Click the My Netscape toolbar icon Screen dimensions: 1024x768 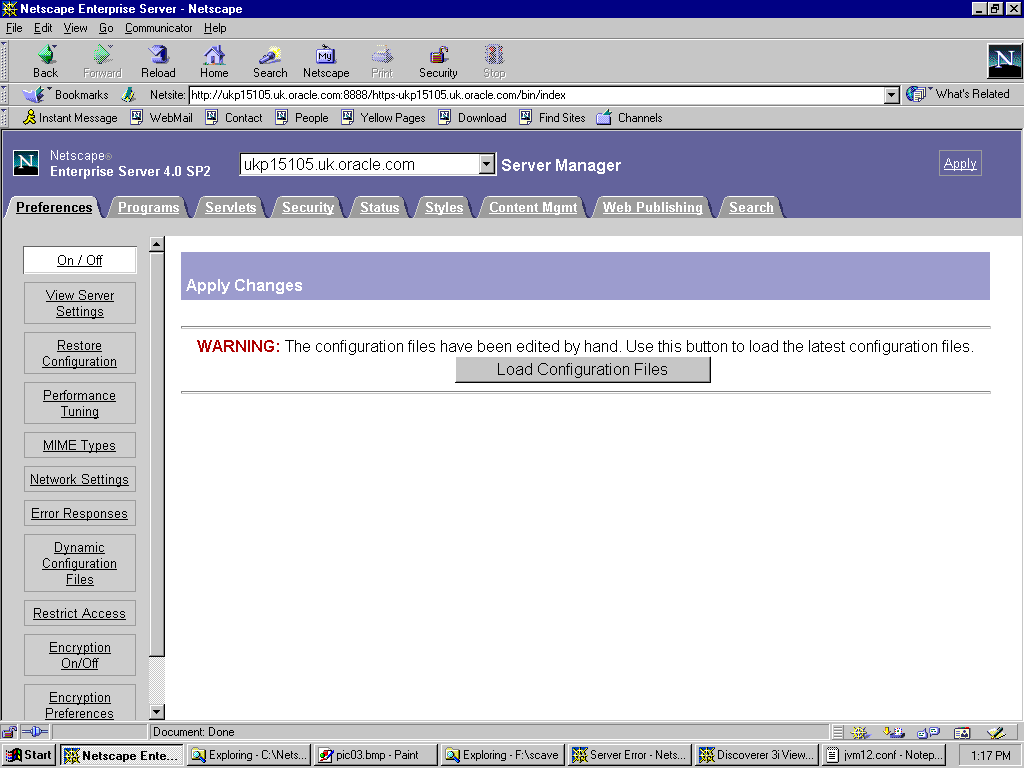coord(326,62)
